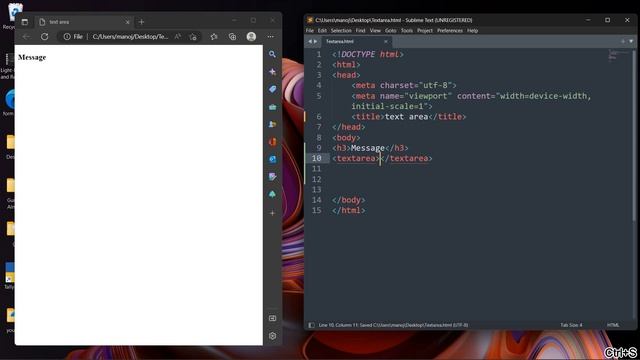Open the Drop notes icon in Edge sidebar
This screenshot has width=640, height=360.
pos(272,177)
